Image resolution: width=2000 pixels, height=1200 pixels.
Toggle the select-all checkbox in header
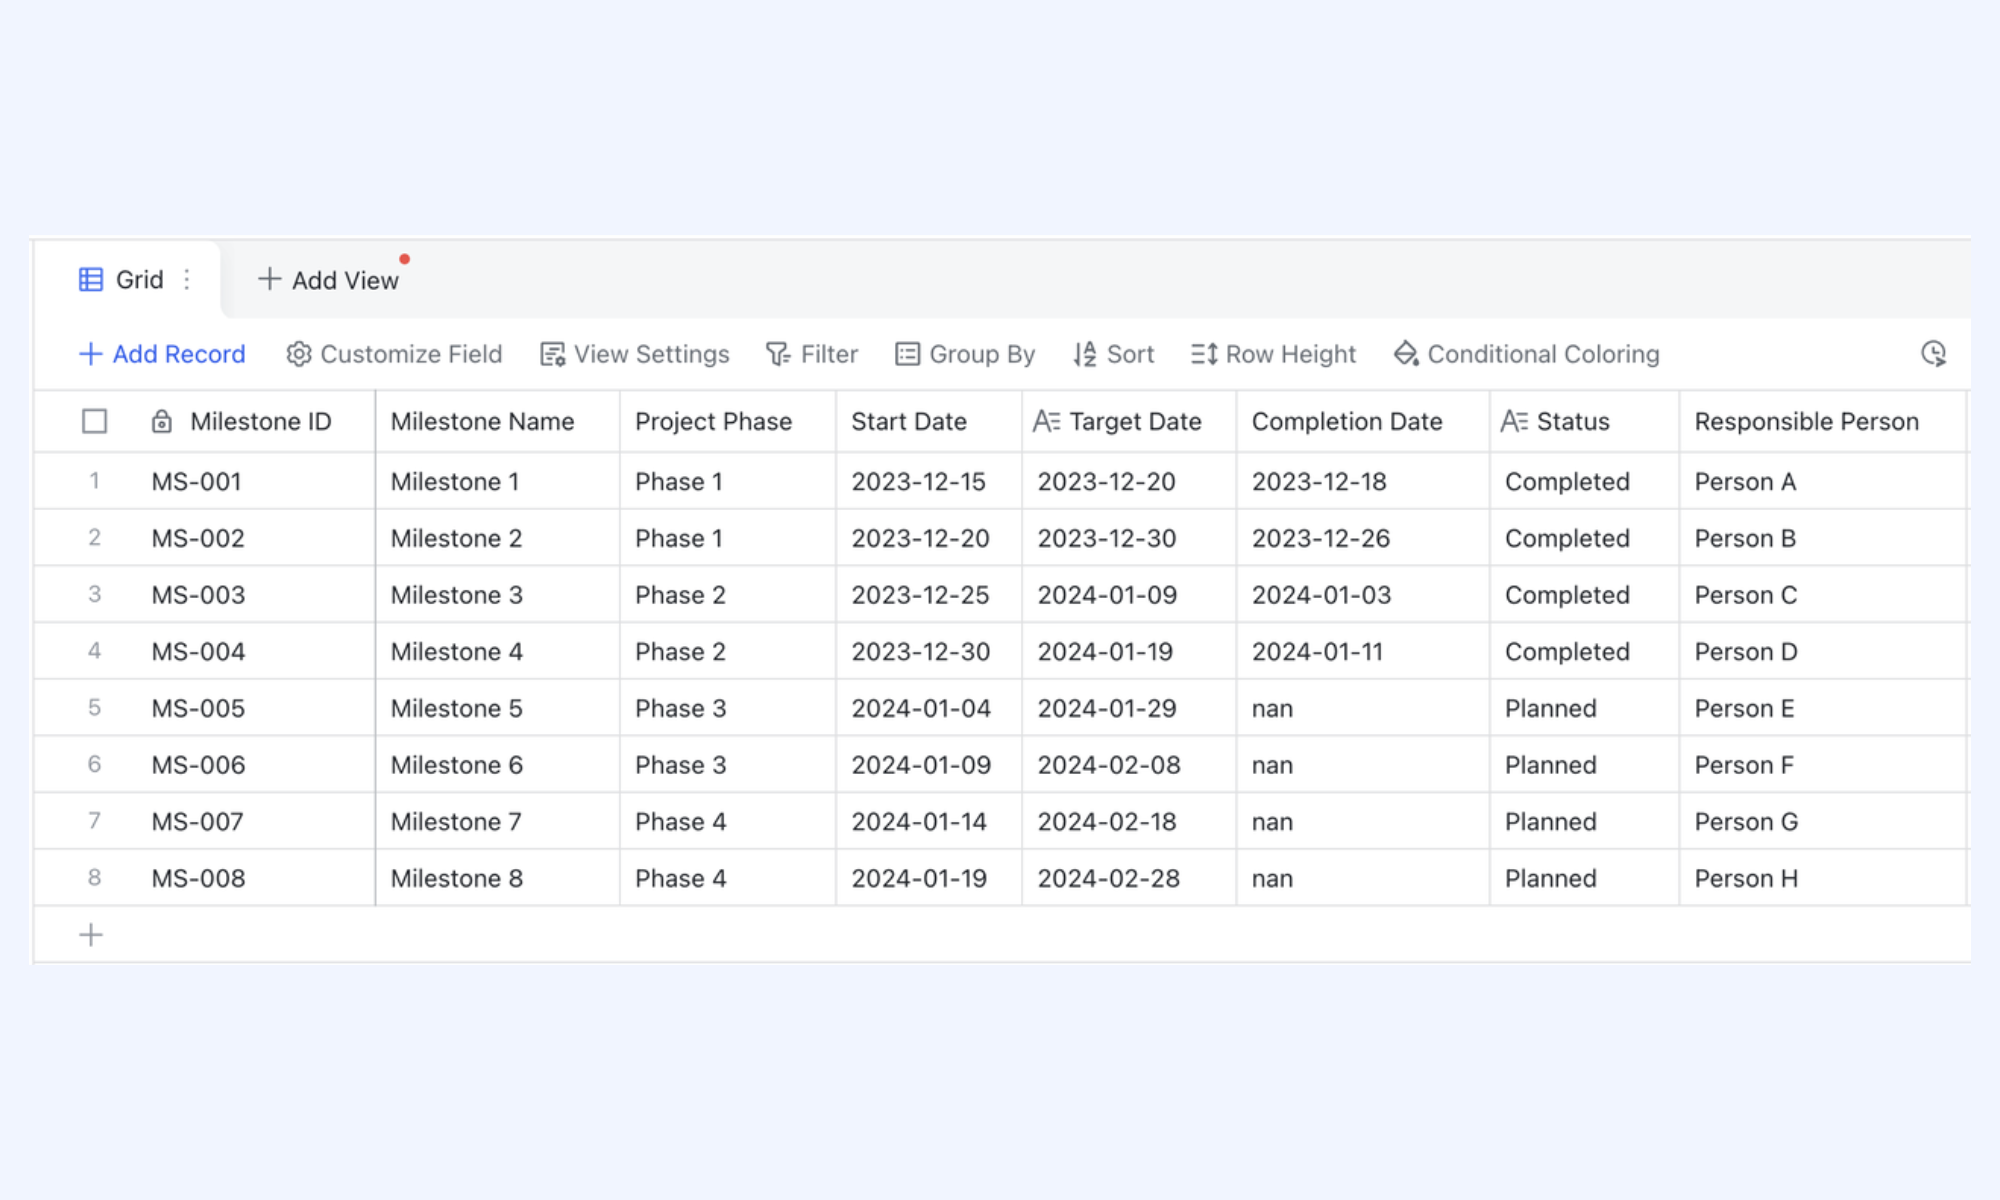(x=94, y=422)
